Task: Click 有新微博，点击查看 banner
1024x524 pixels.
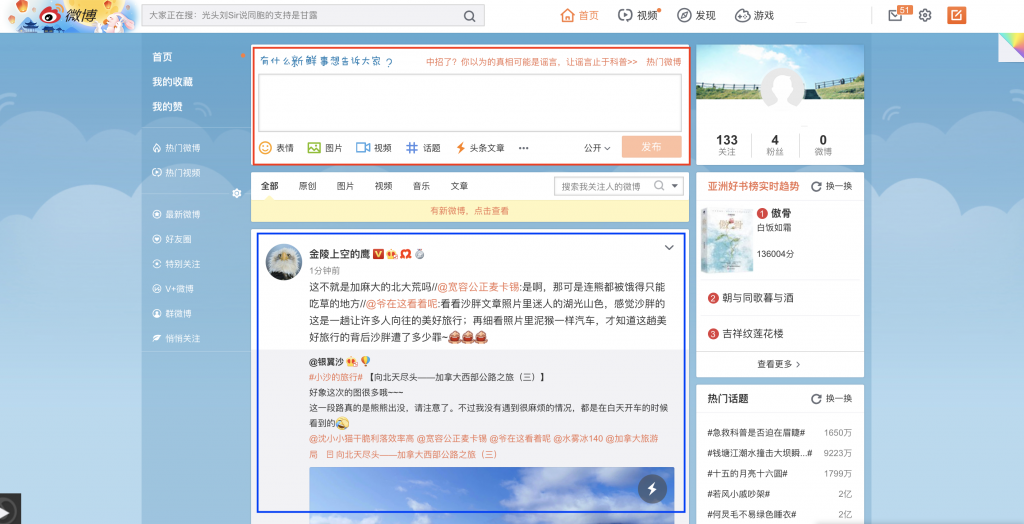Action: 470,211
